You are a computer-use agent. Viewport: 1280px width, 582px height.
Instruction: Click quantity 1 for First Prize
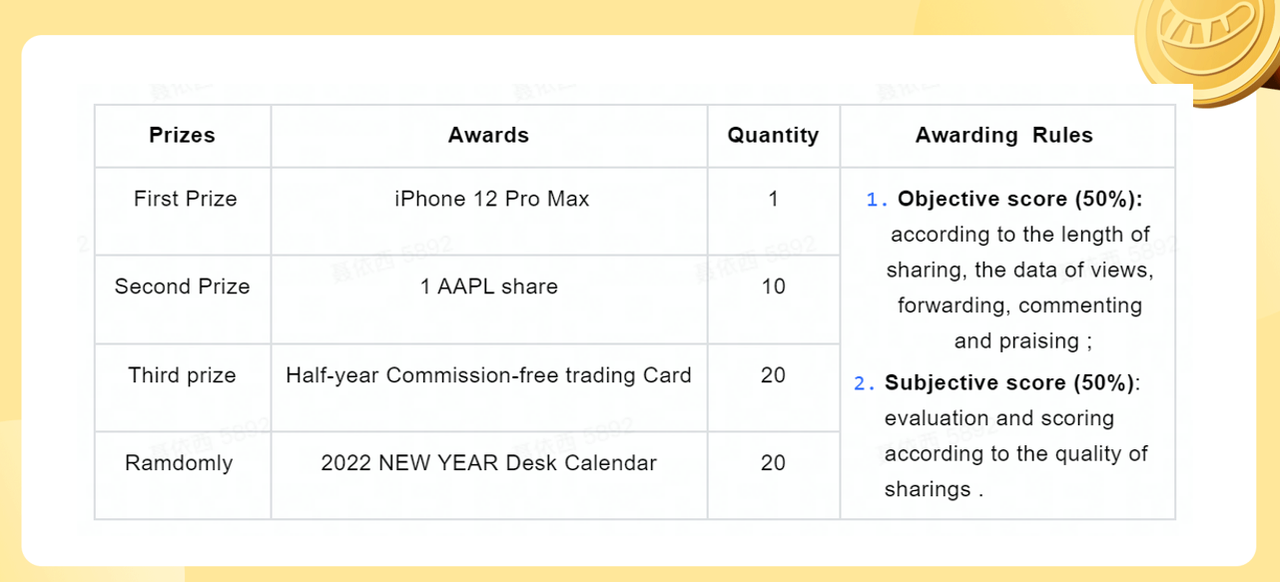pos(773,199)
